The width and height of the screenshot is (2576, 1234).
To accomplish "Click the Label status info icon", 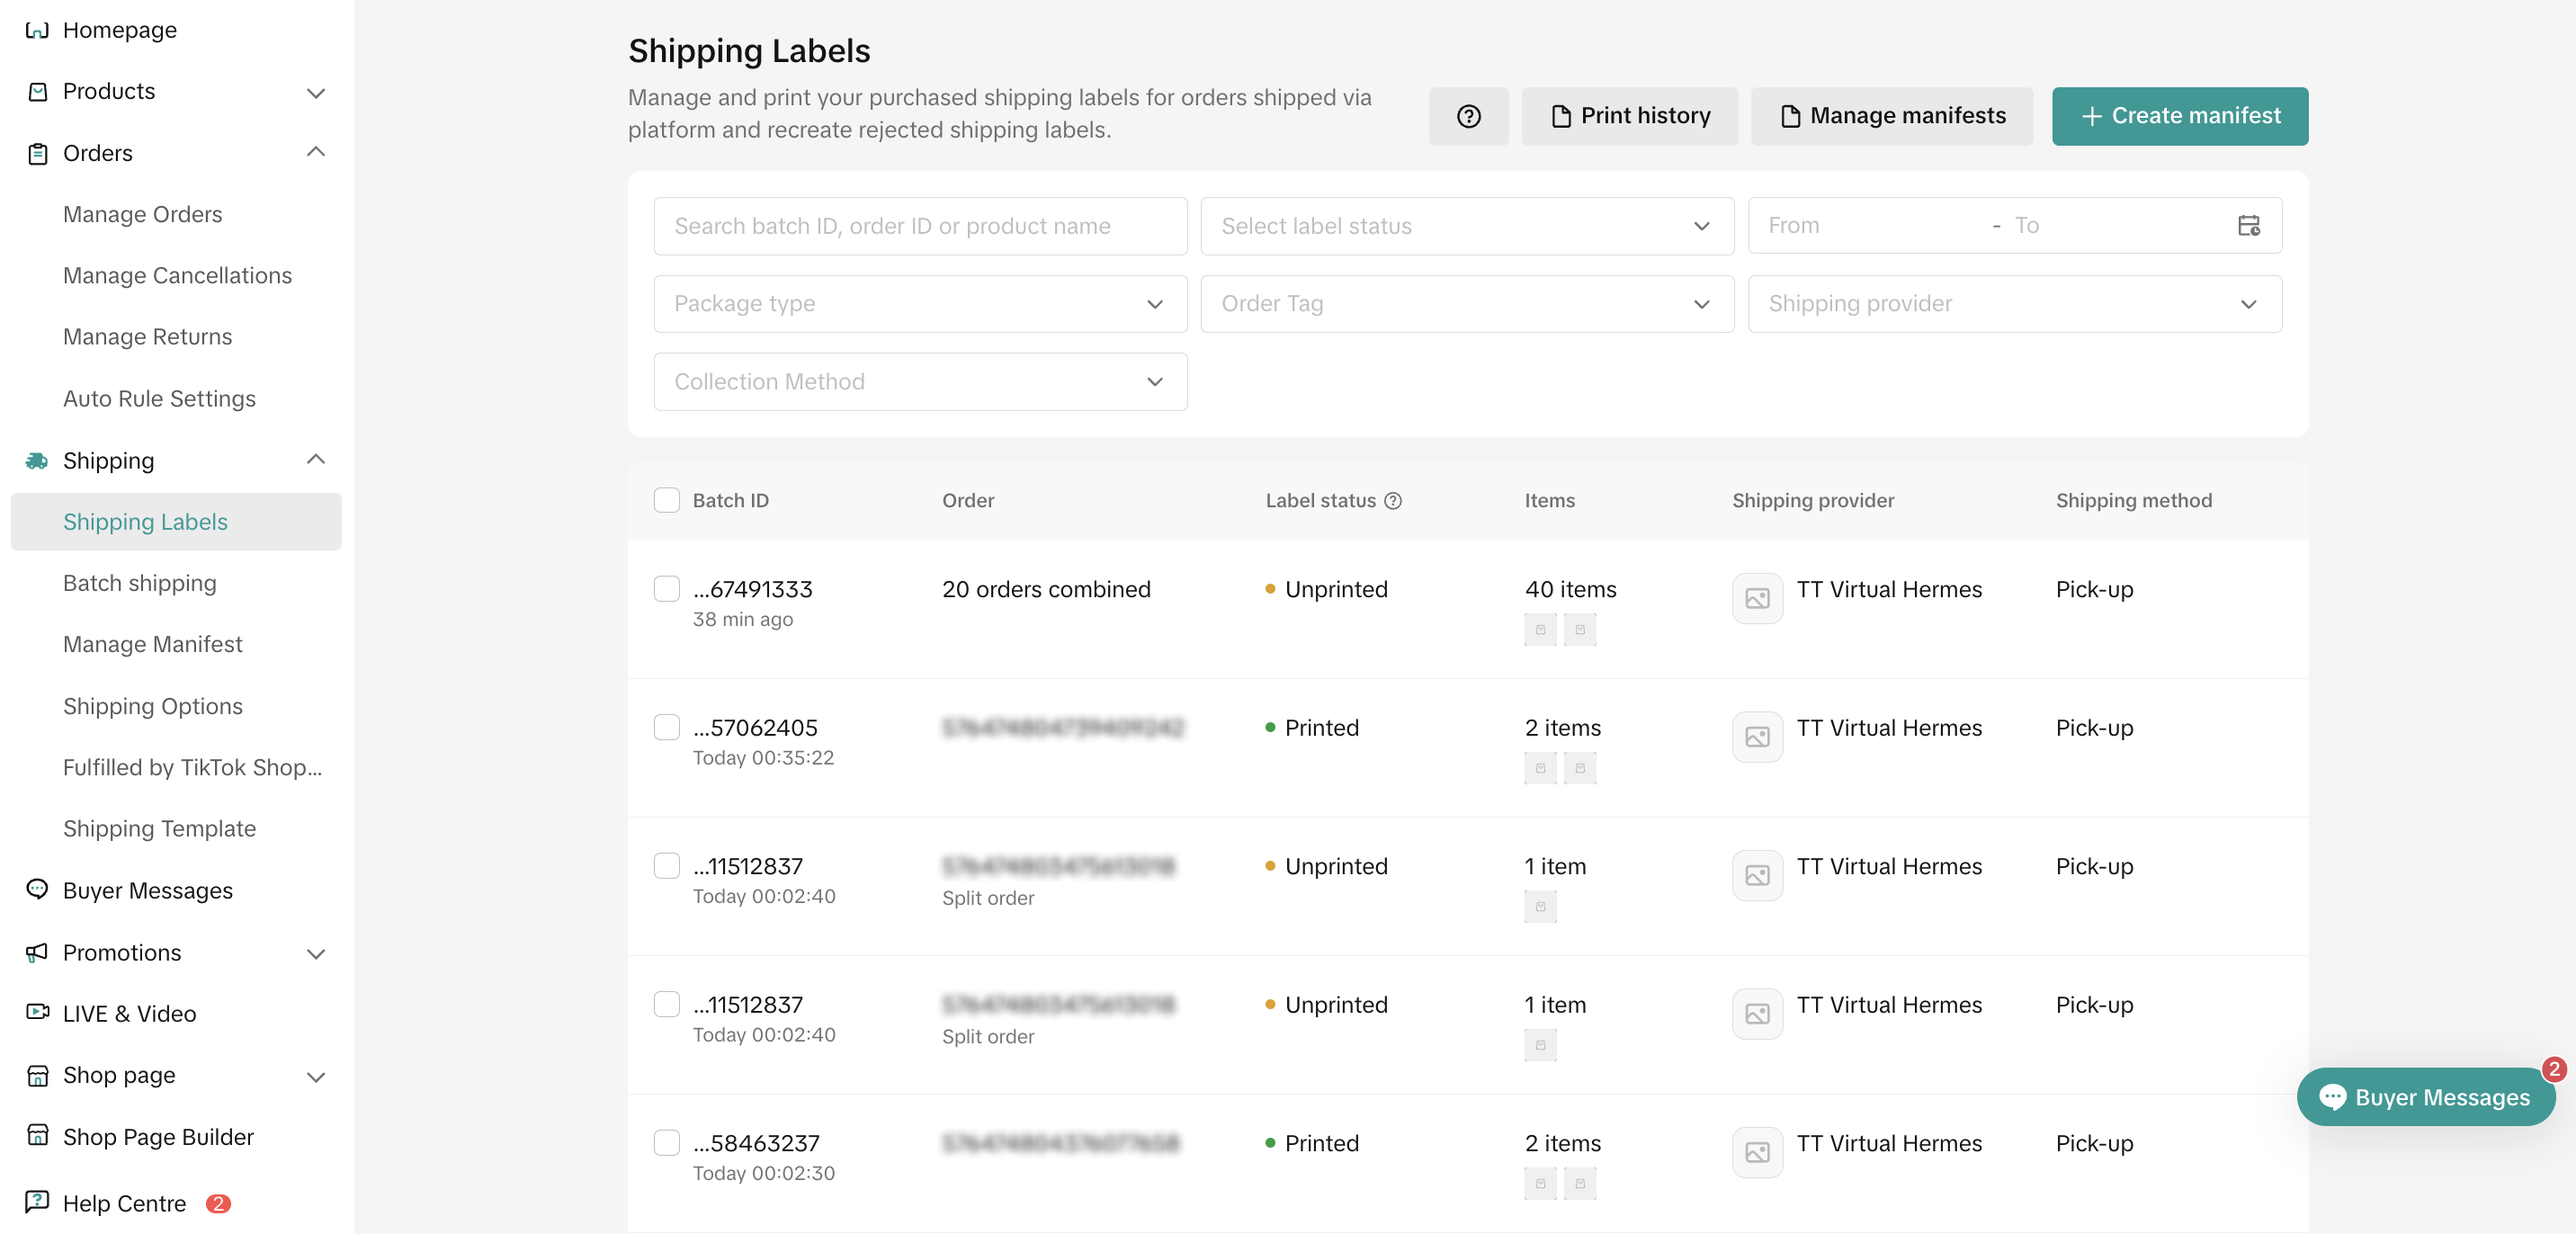I will point(1392,500).
